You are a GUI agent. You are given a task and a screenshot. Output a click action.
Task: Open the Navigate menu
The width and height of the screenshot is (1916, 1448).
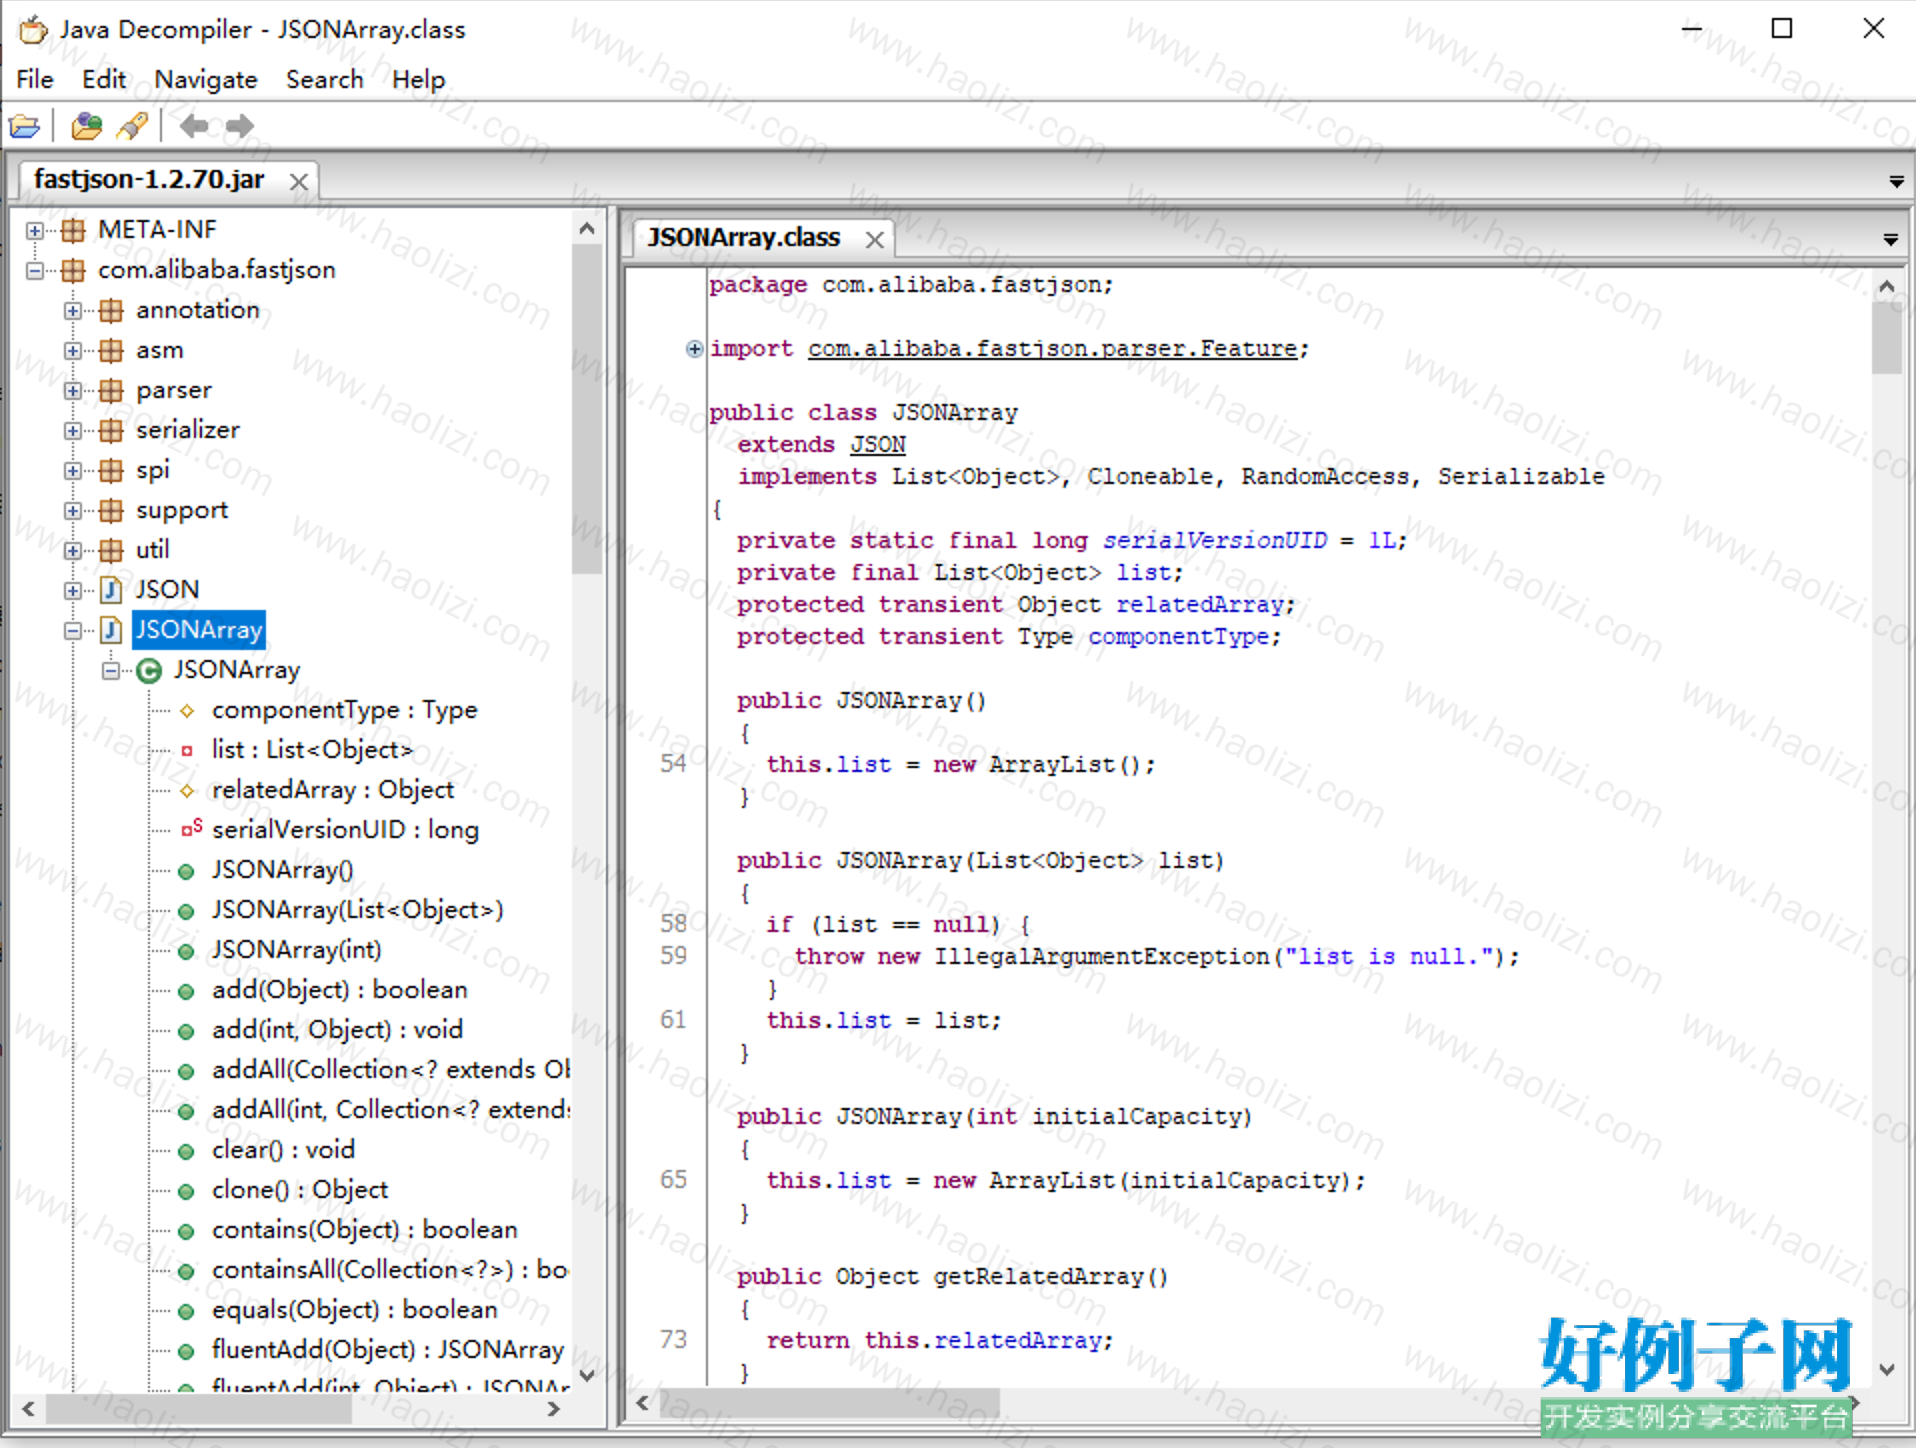click(x=206, y=79)
